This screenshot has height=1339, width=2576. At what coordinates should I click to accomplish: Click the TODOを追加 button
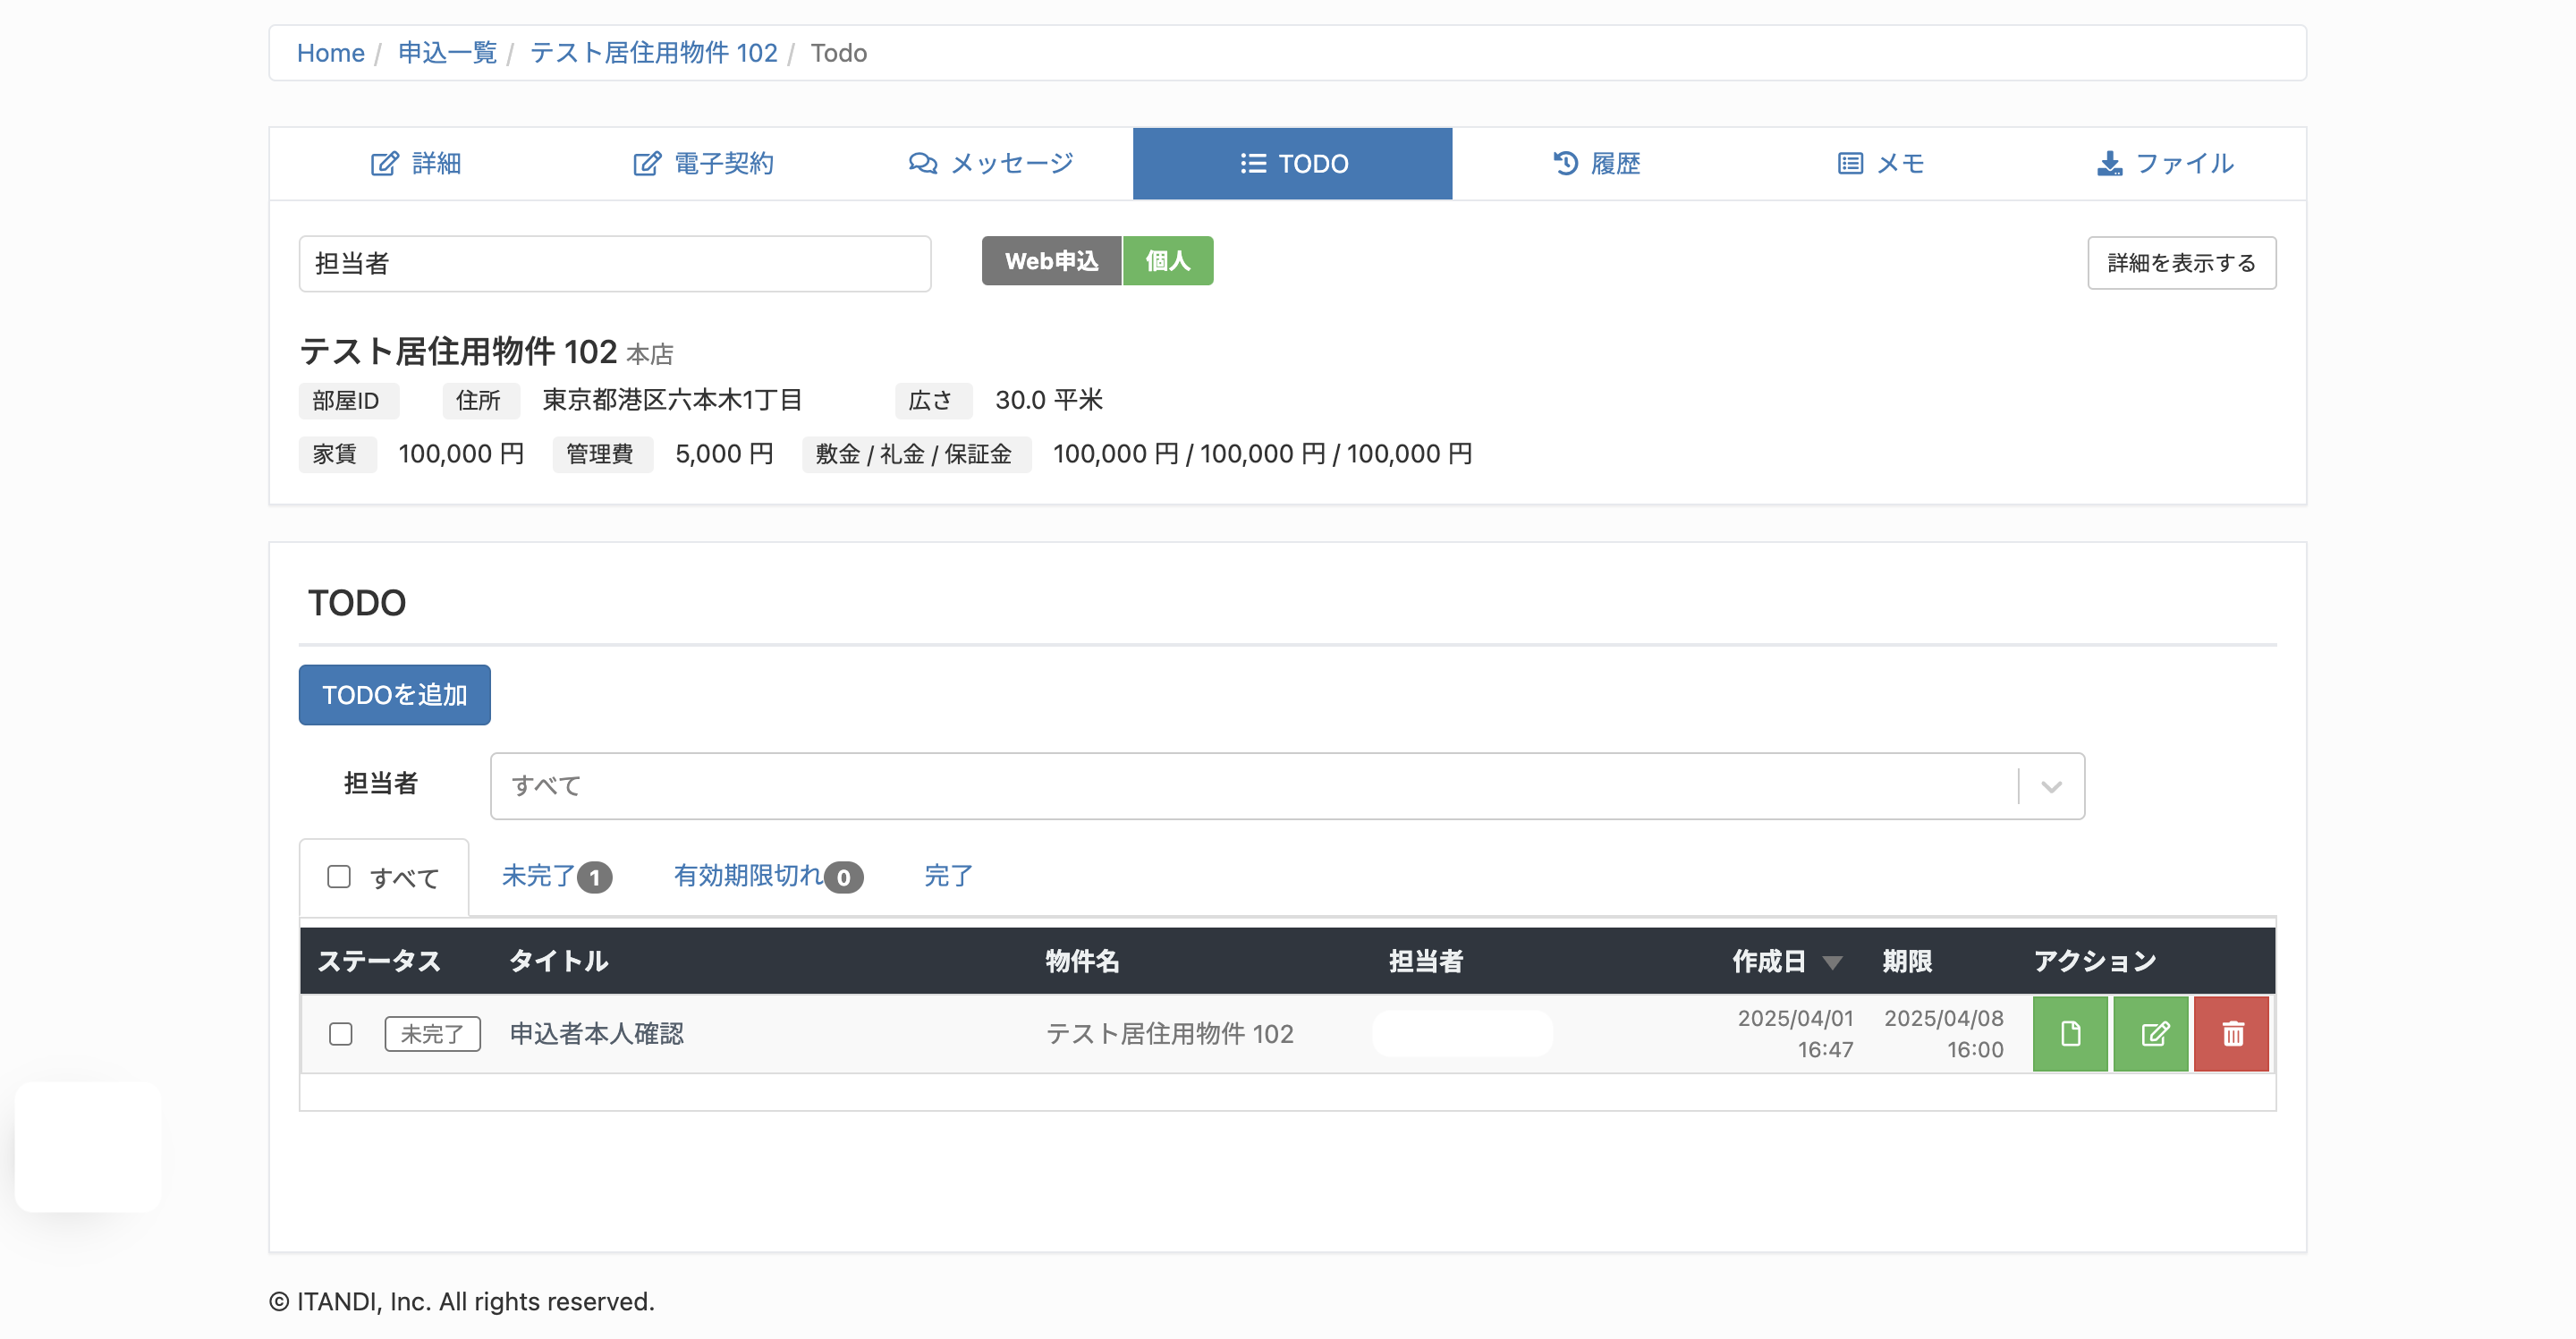tap(394, 694)
